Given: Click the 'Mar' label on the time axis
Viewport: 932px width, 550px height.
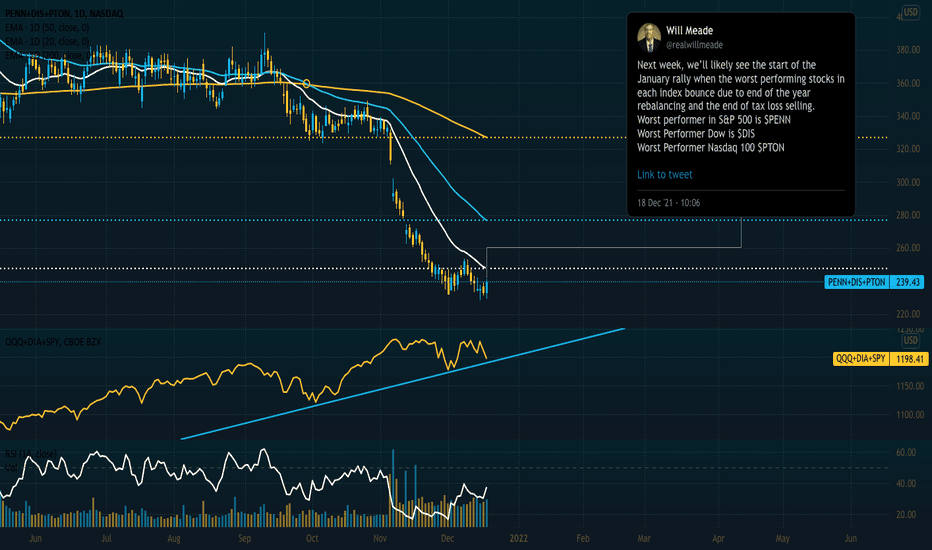Looking at the screenshot, I should pos(644,538).
